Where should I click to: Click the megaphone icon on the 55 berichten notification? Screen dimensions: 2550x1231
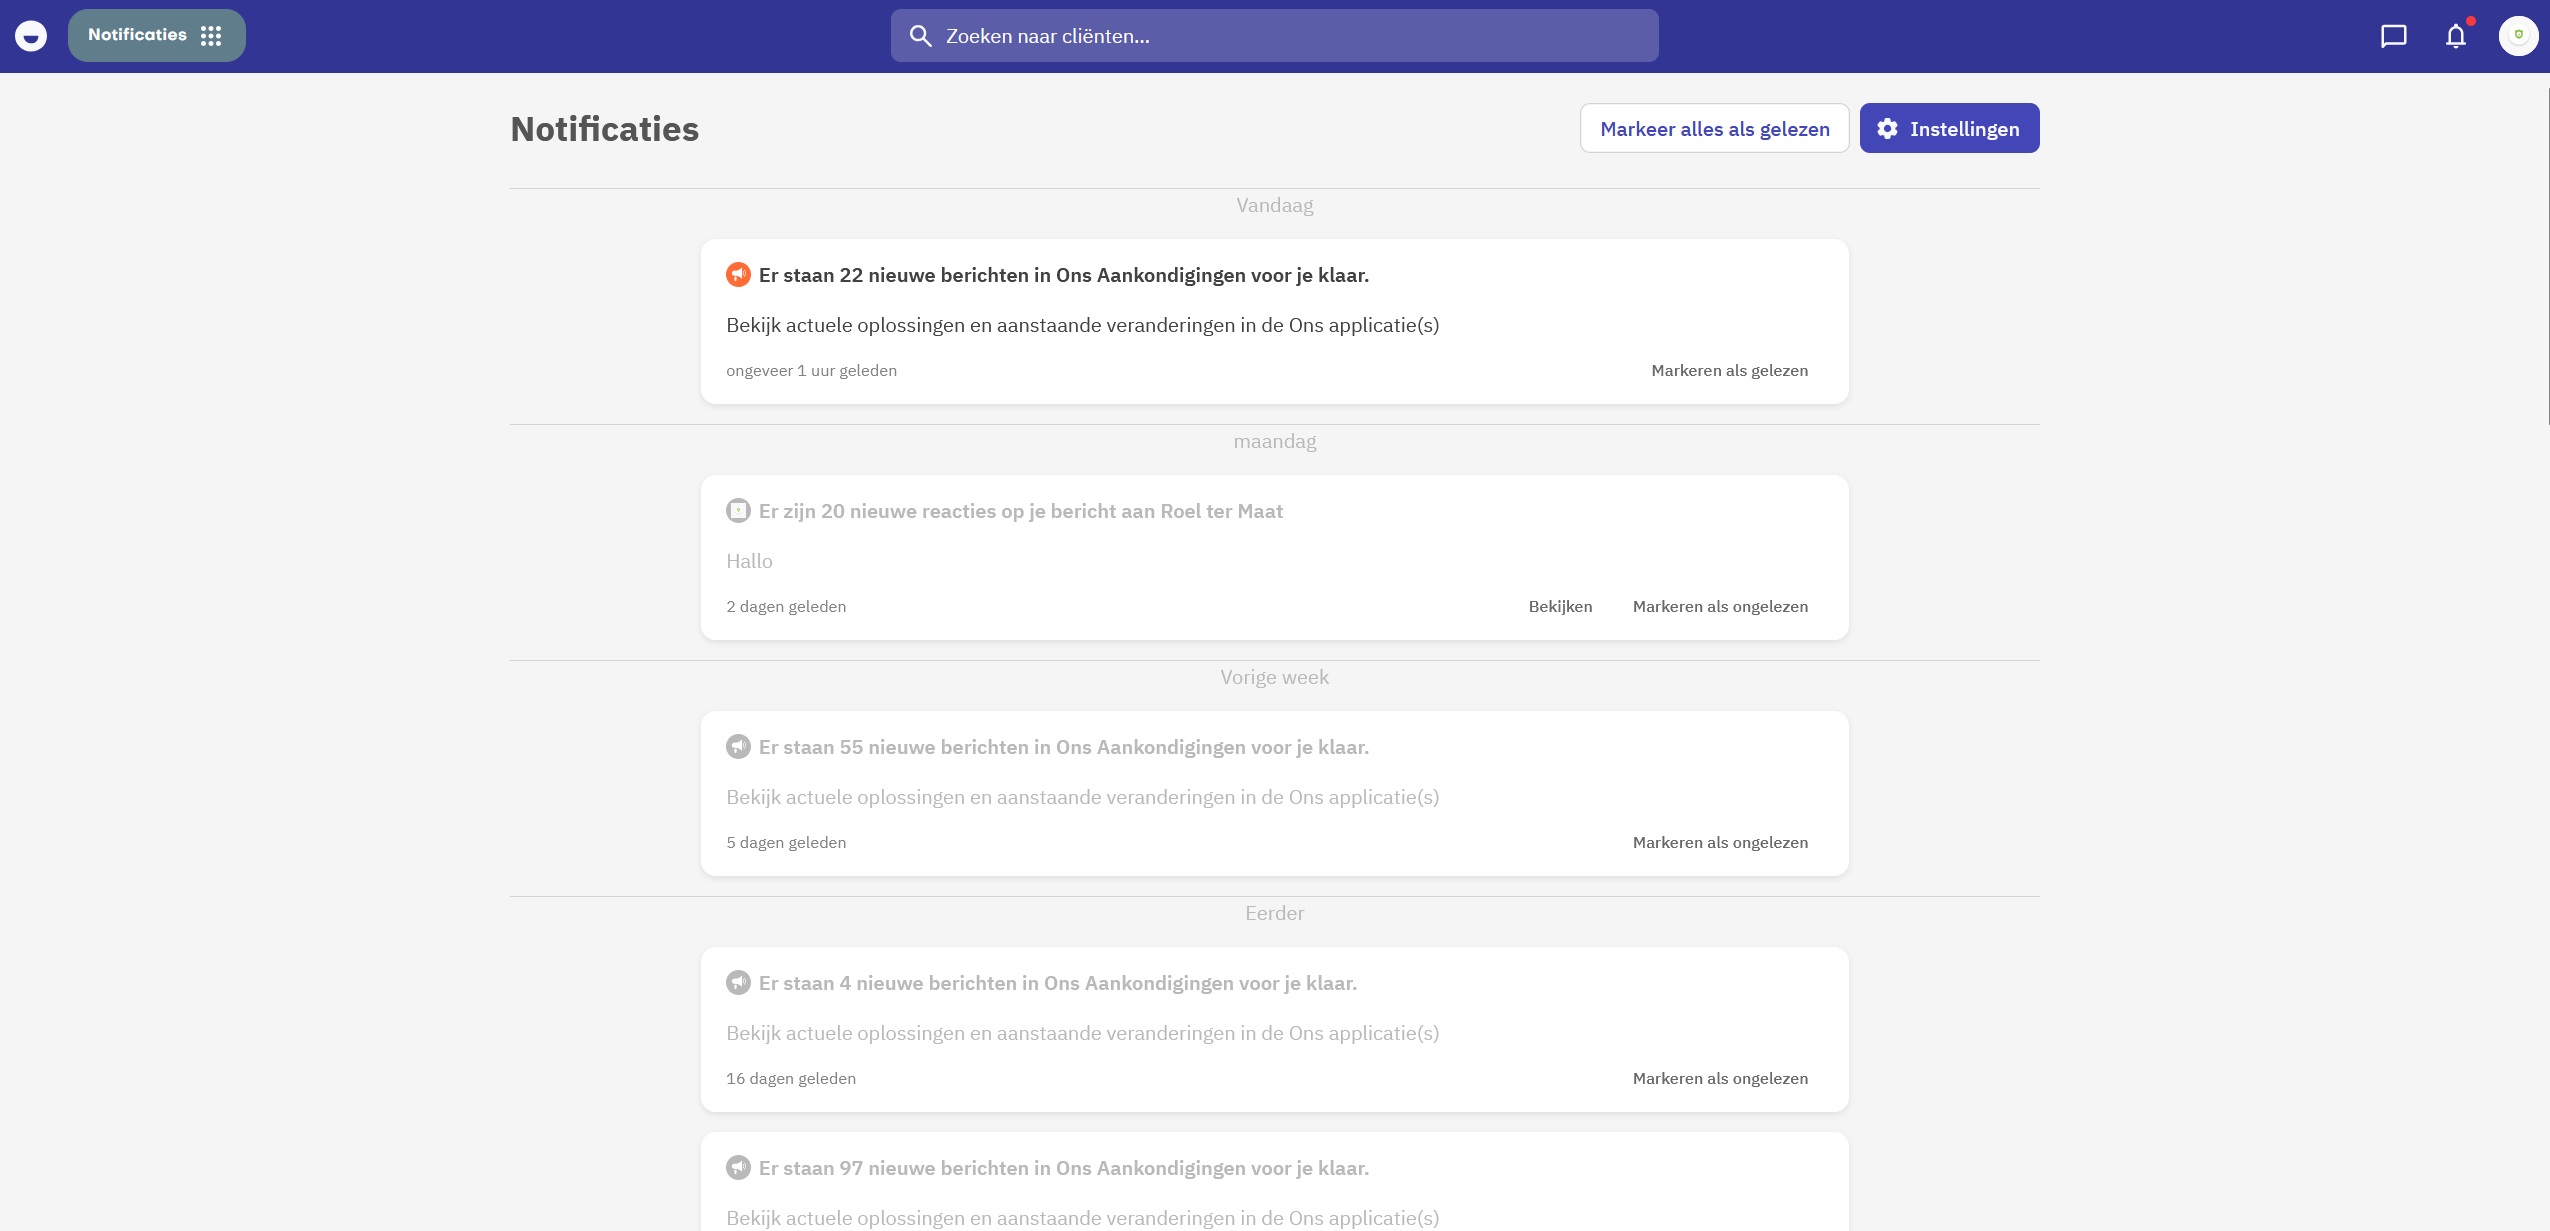[x=738, y=746]
